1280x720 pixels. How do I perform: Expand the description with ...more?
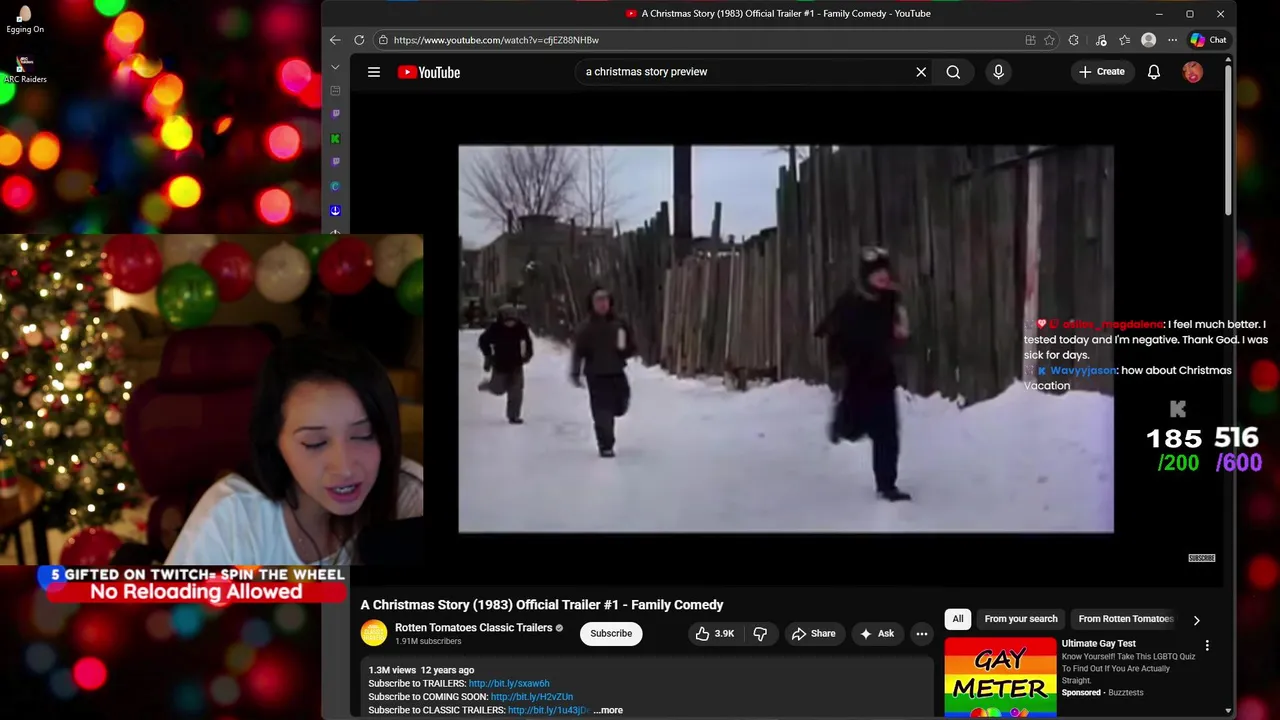608,710
